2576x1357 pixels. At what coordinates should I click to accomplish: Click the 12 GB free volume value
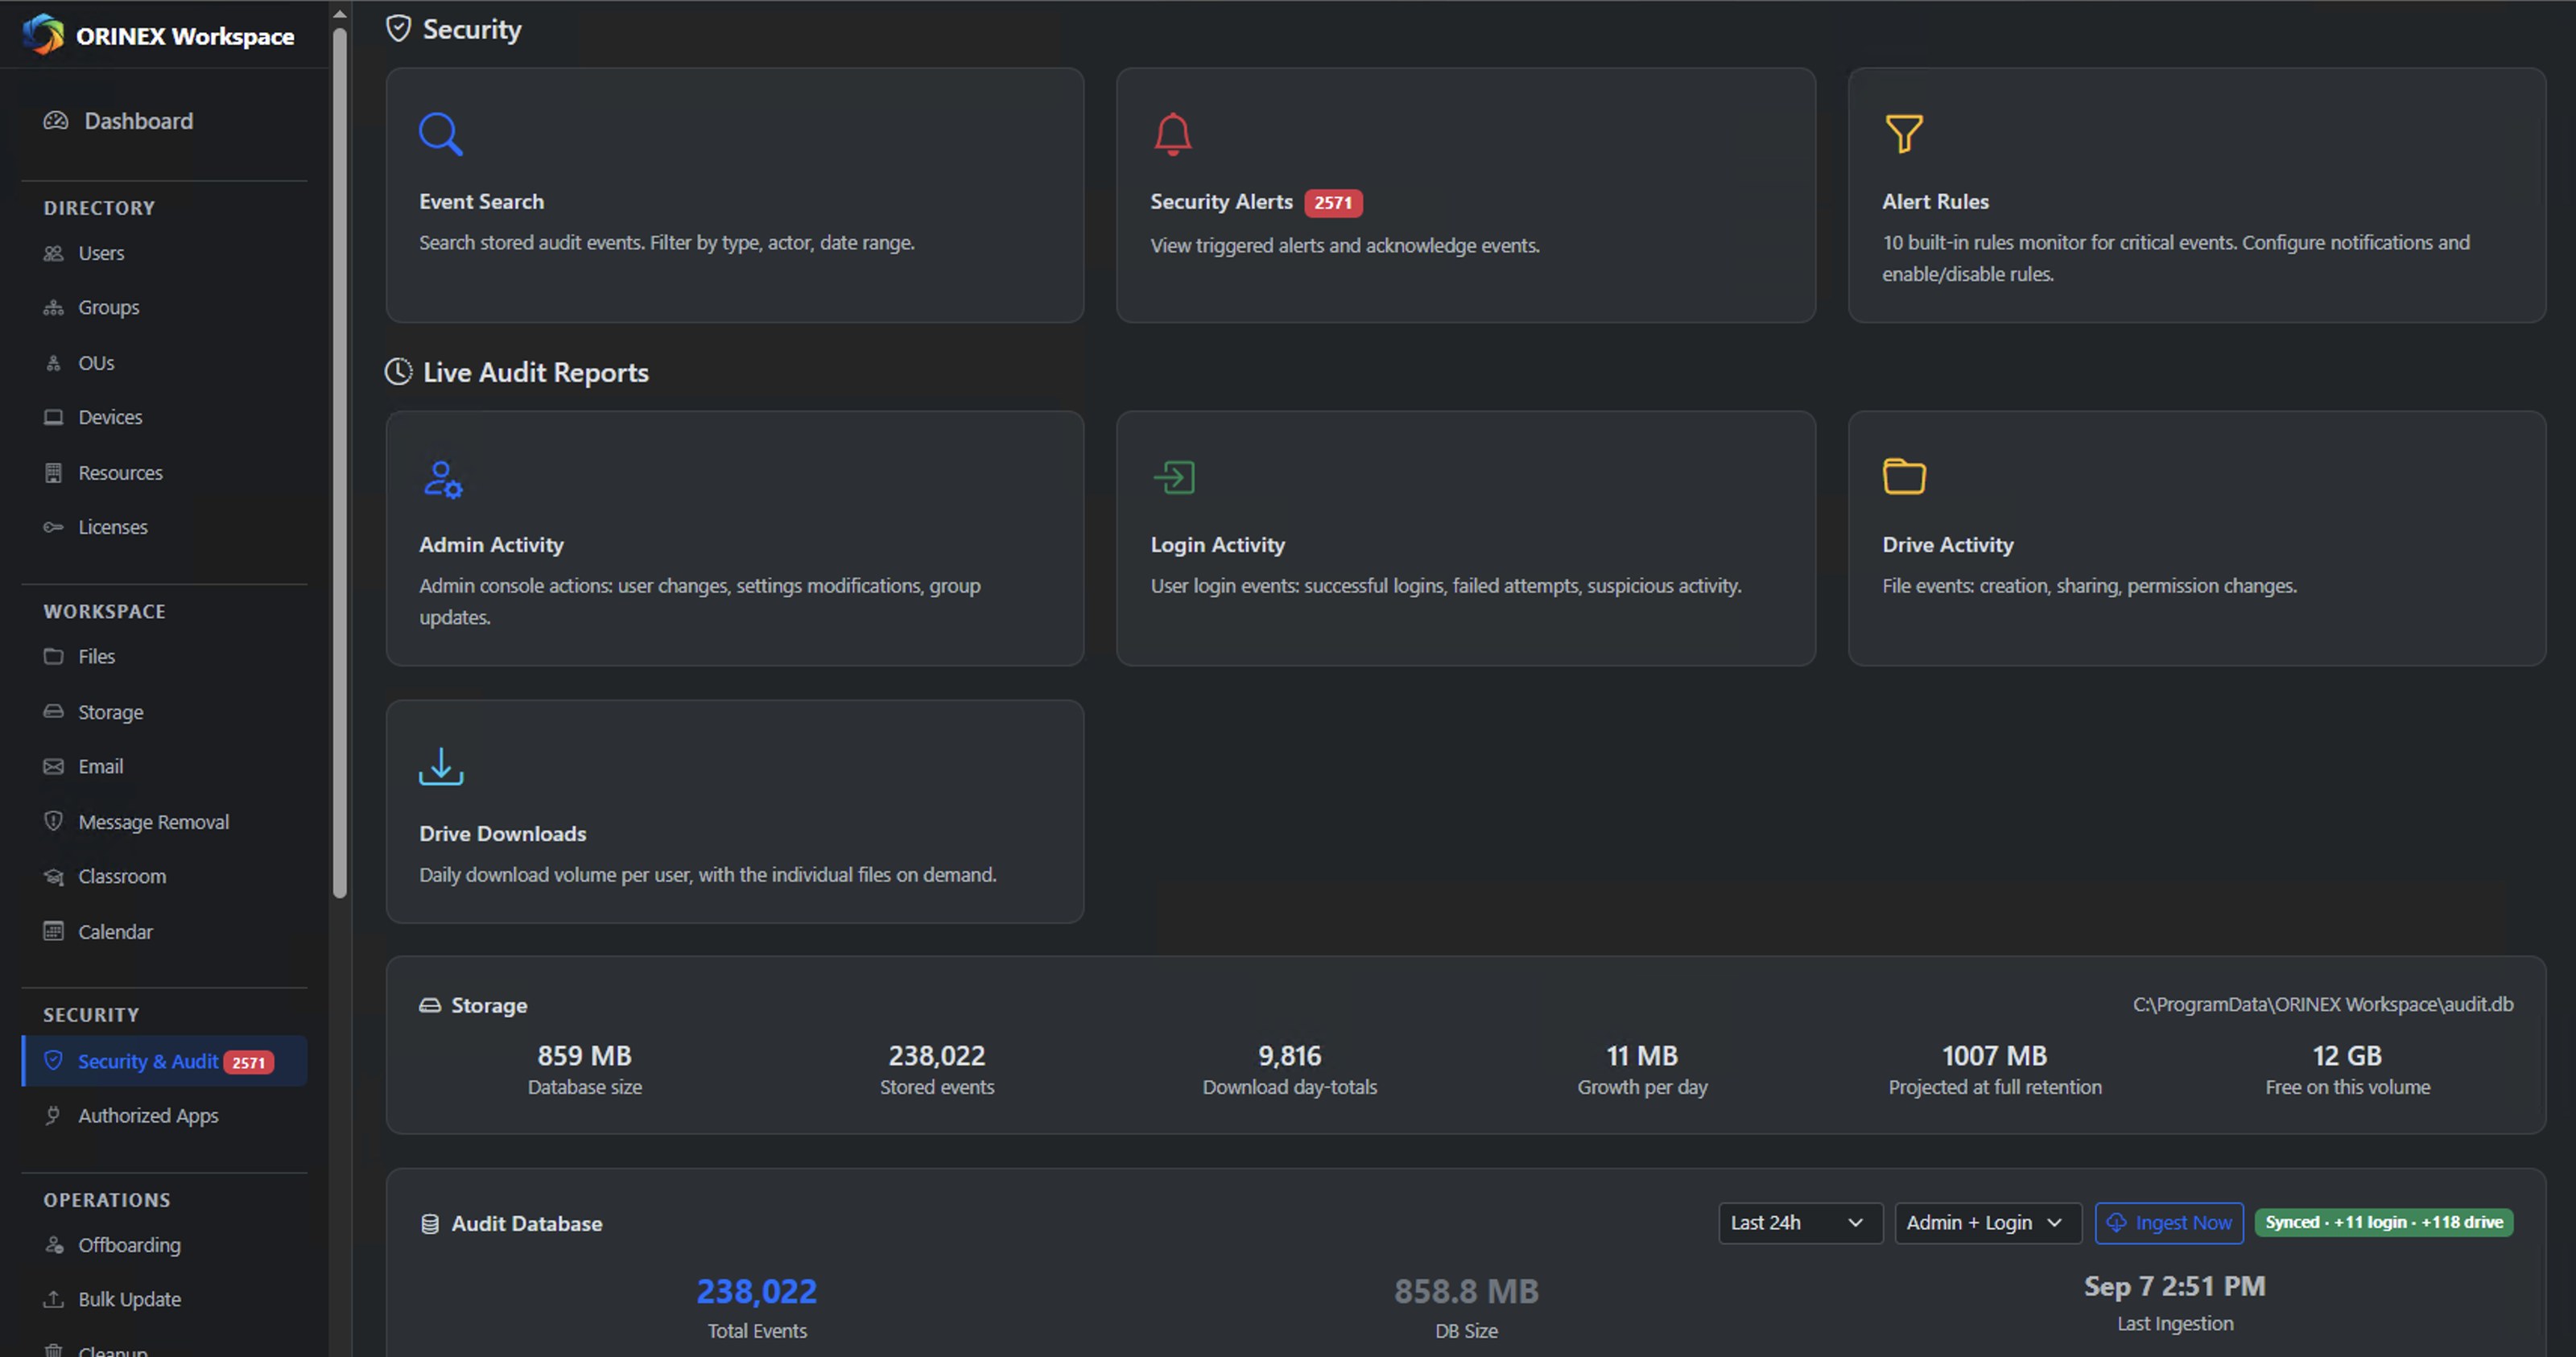click(2347, 1055)
